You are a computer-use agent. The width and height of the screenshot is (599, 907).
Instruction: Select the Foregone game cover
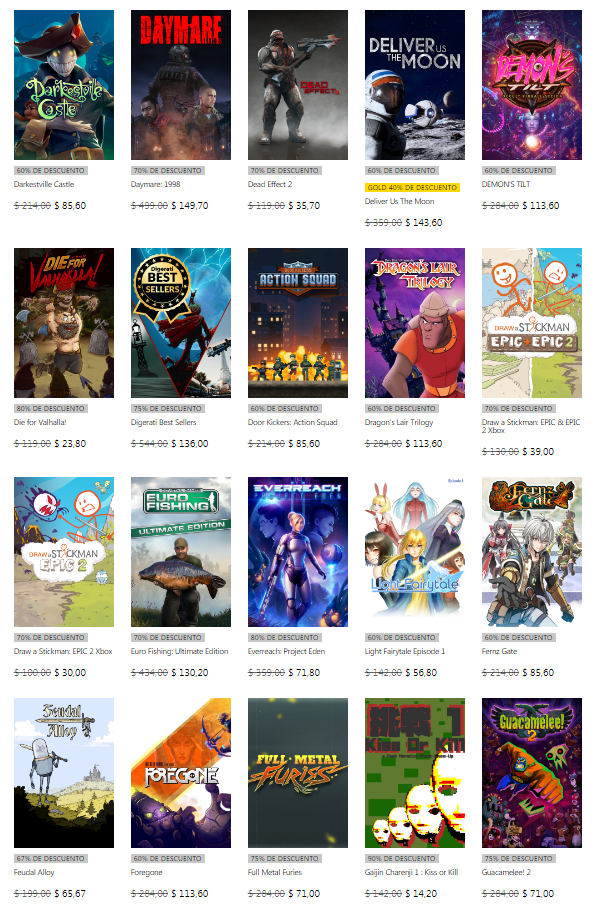180,773
